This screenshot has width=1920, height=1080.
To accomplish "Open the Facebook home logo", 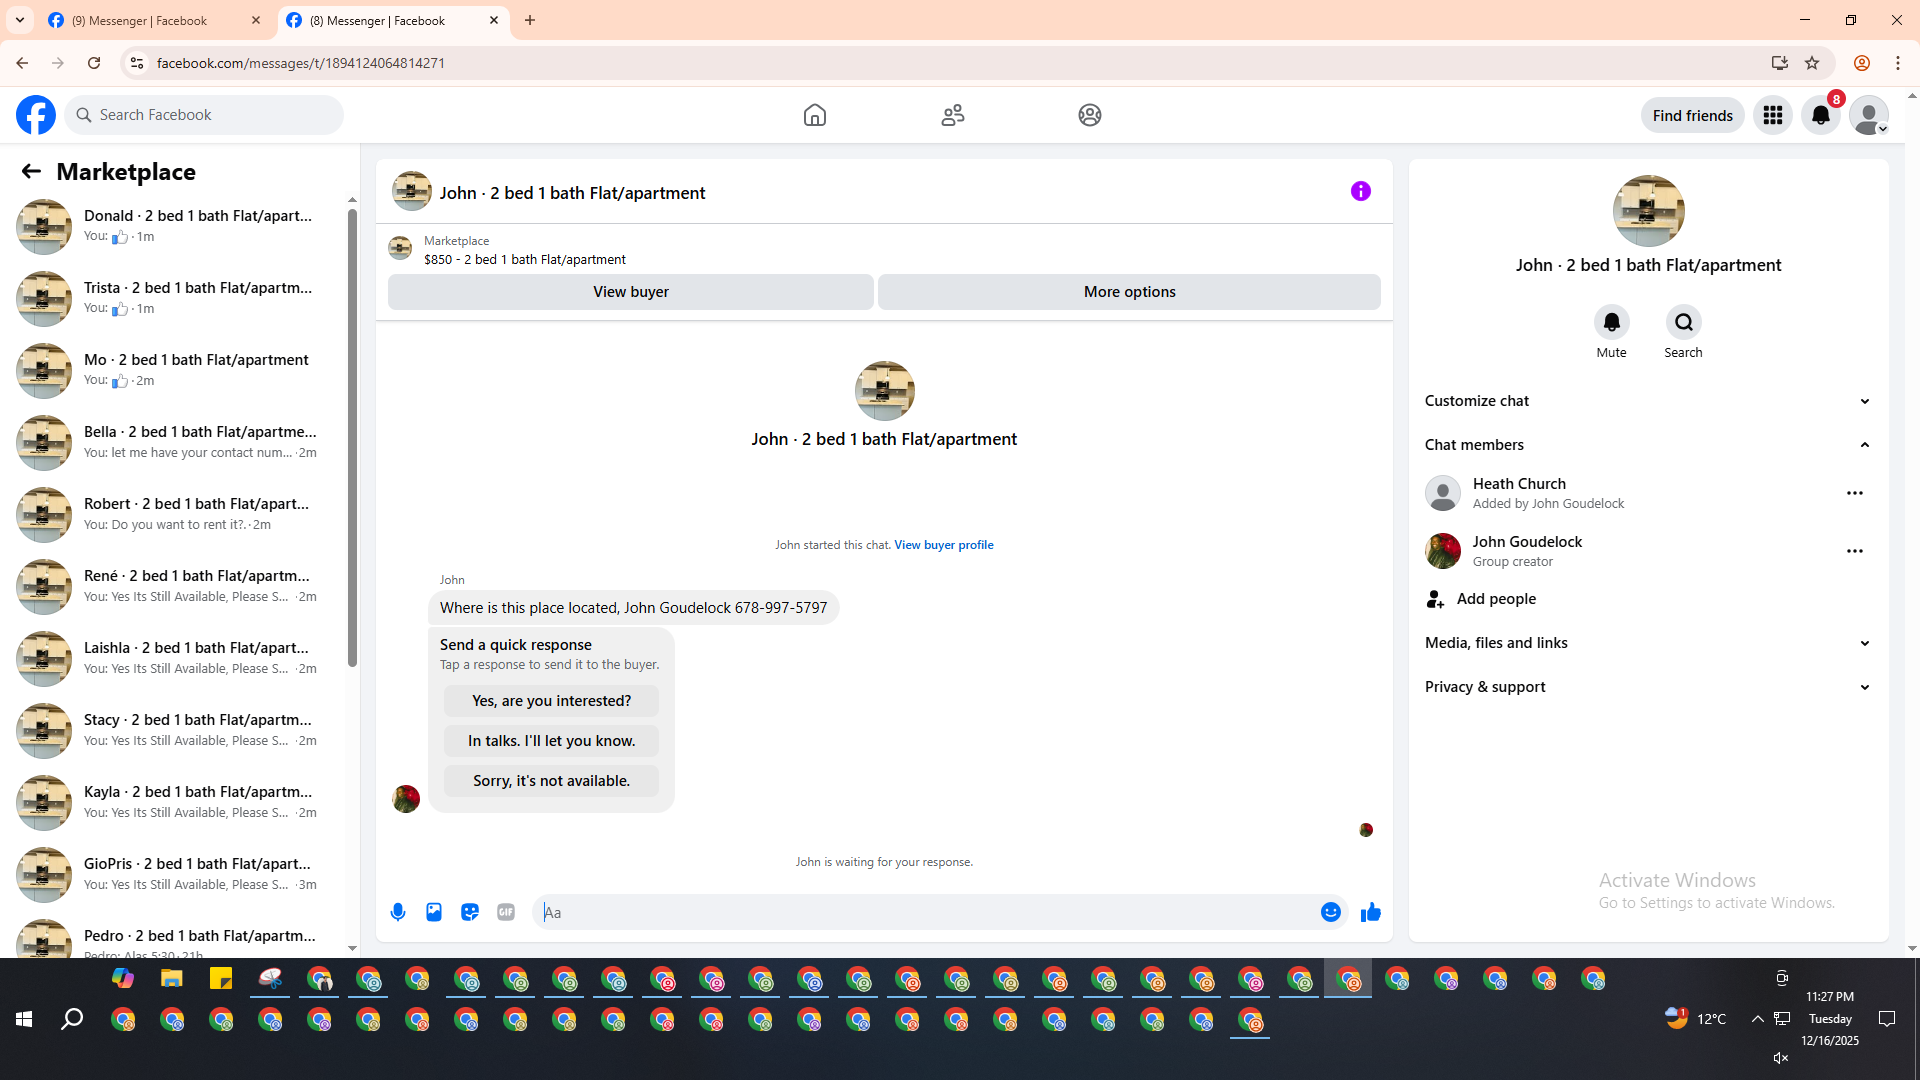I will coord(36,115).
